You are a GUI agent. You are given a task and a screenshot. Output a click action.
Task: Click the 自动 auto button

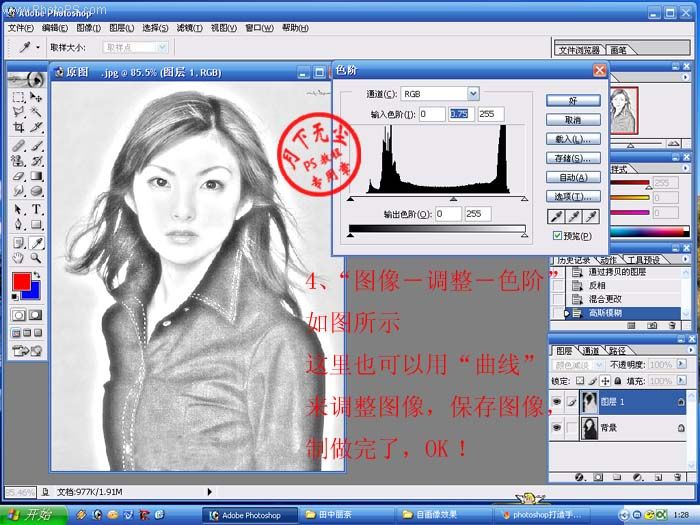coord(573,177)
